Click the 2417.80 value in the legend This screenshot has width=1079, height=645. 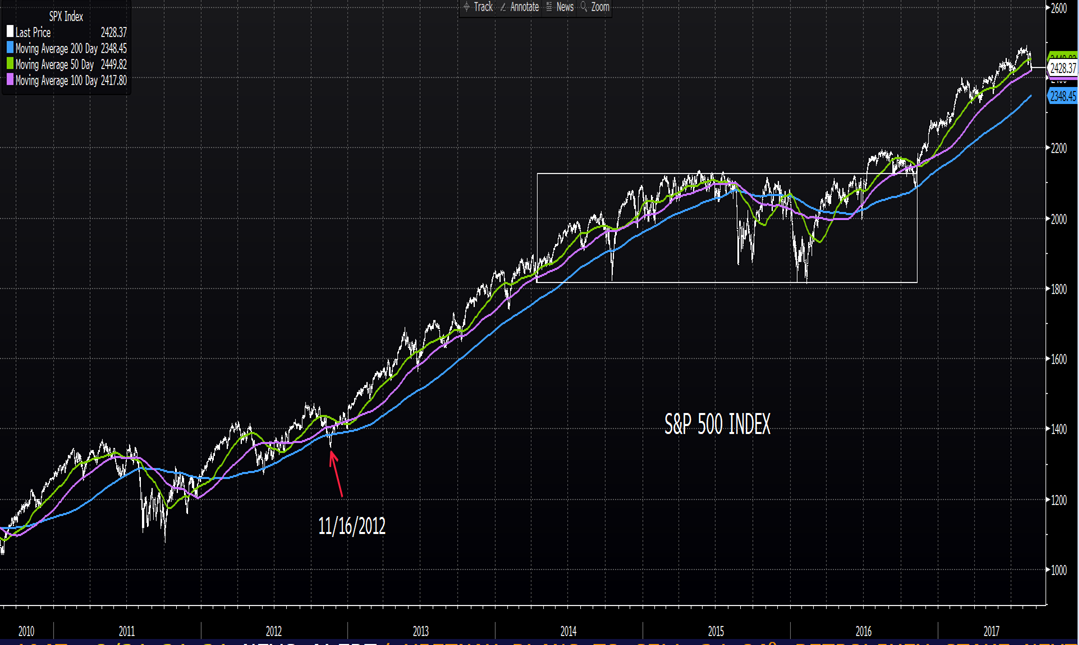click(114, 80)
